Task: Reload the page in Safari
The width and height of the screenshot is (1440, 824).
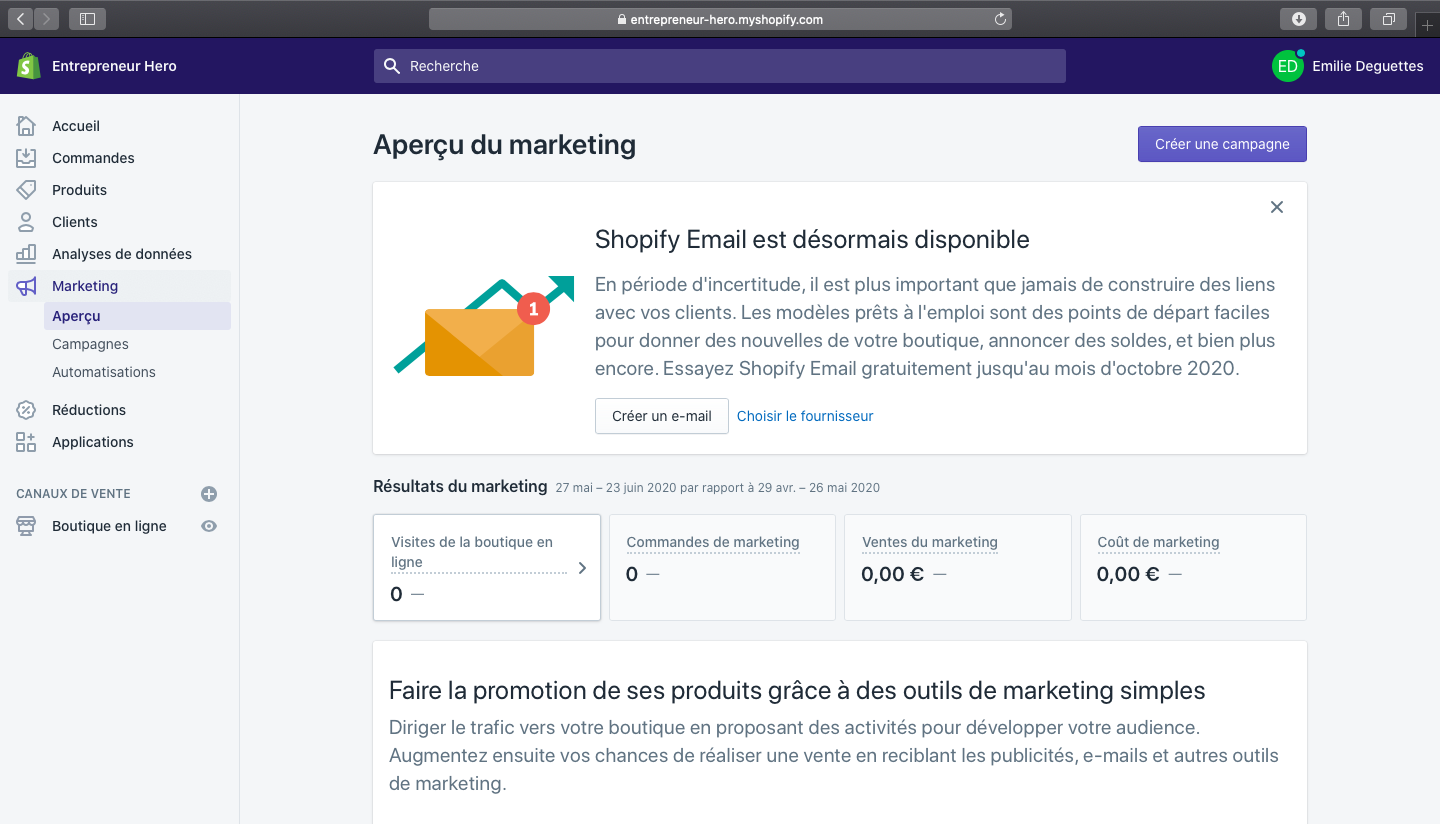Action: [1000, 19]
